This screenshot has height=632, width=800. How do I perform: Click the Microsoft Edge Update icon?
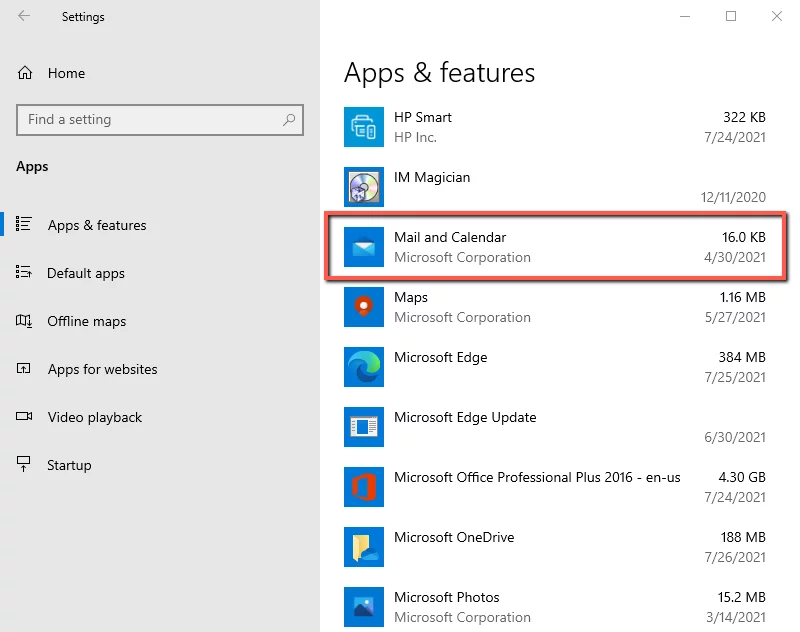[x=364, y=427]
